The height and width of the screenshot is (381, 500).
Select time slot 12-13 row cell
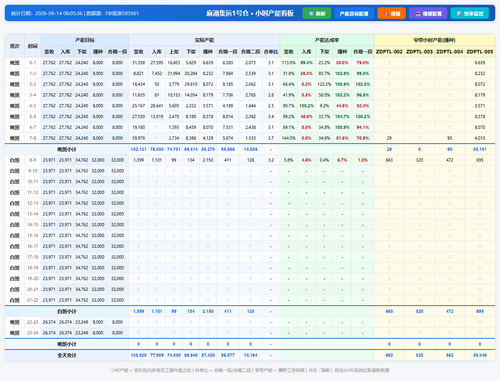click(x=33, y=203)
